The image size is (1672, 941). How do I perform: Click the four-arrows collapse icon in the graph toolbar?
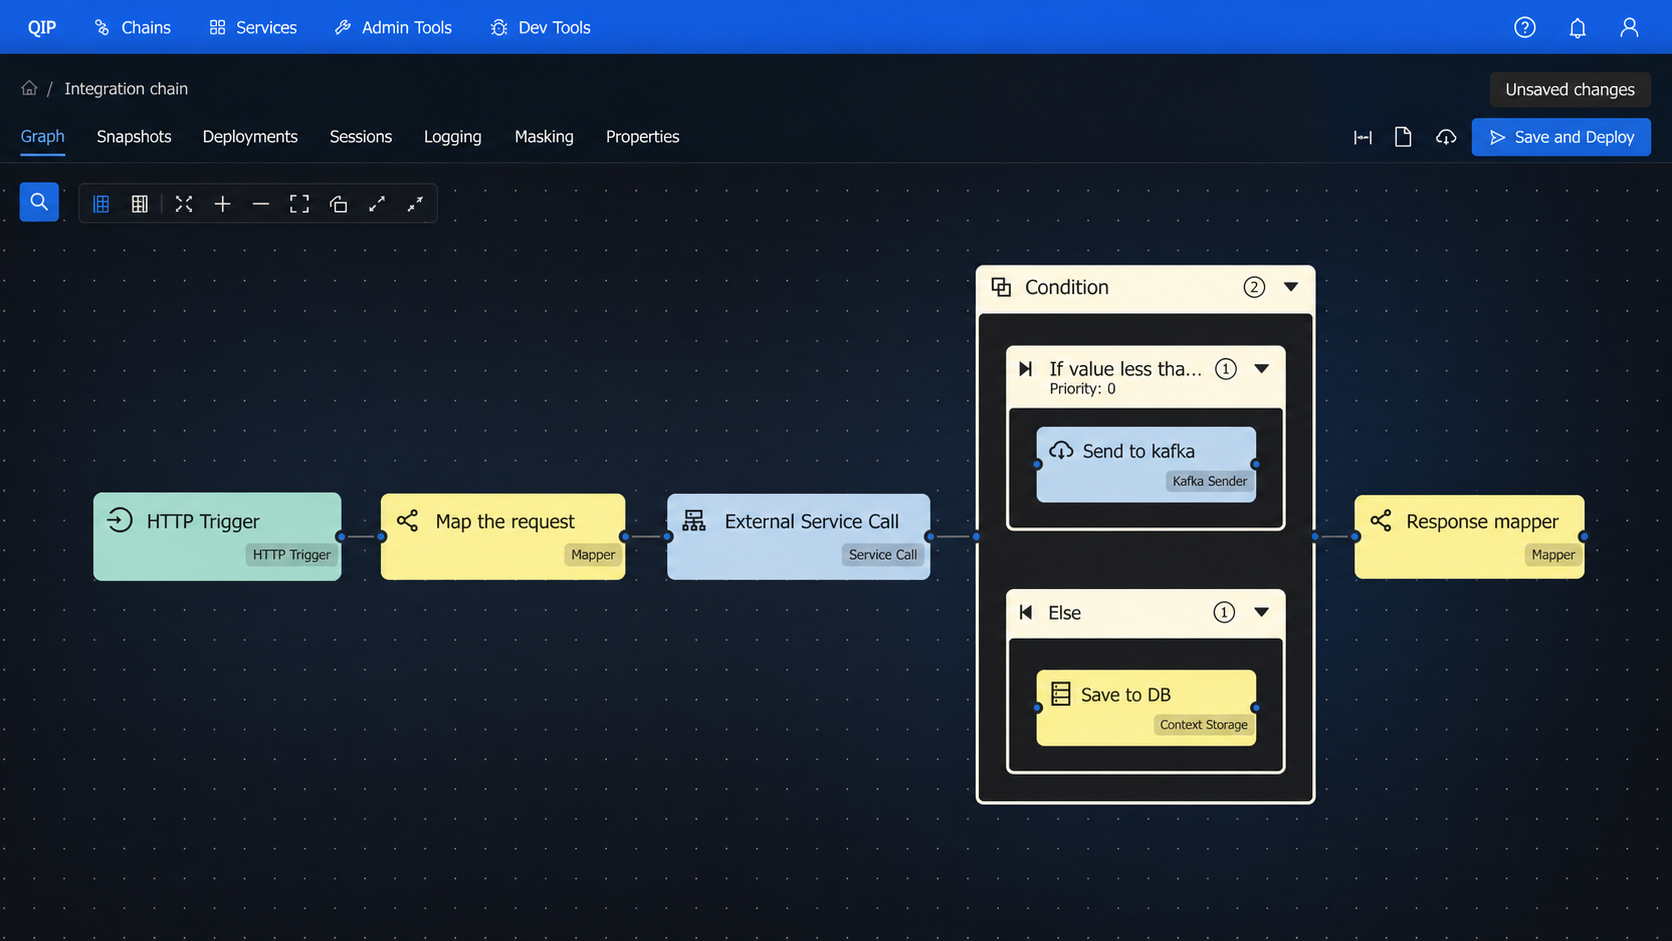[184, 204]
